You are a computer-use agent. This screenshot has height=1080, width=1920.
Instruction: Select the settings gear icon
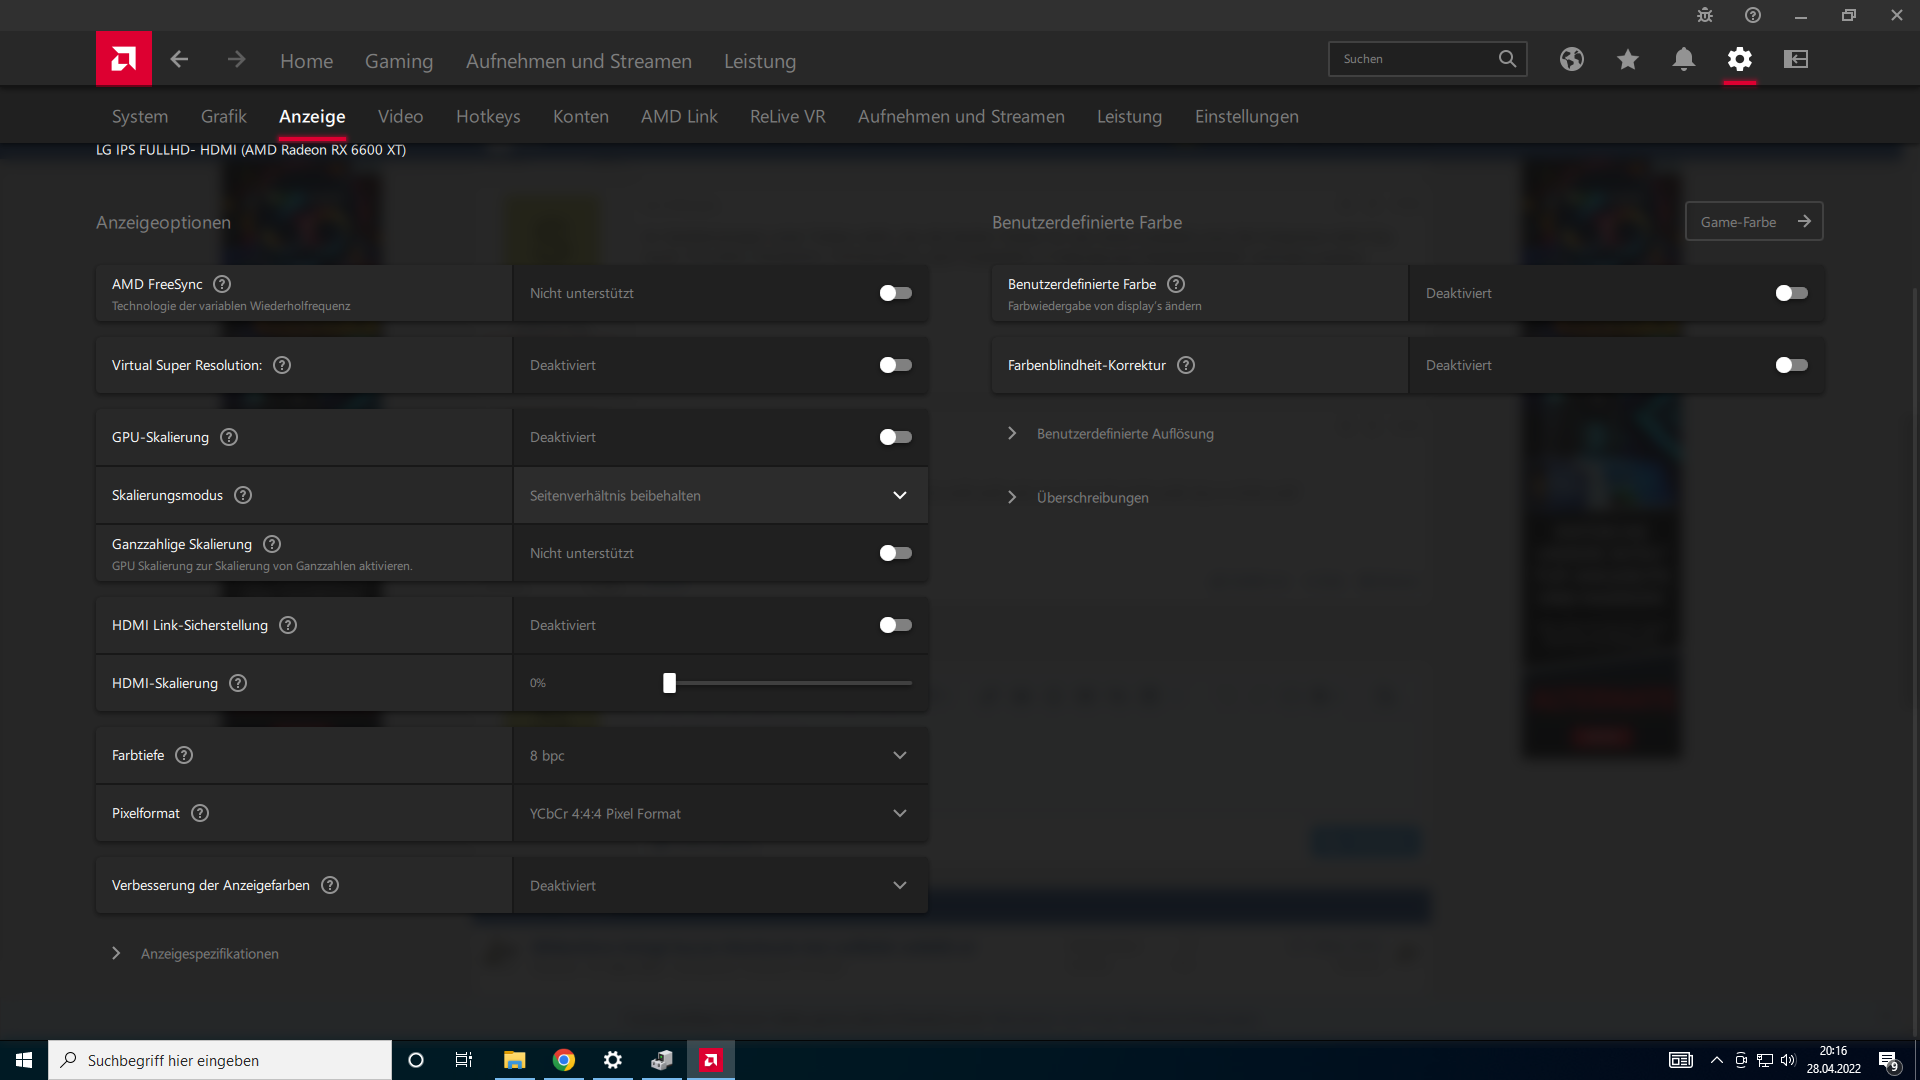click(1740, 59)
